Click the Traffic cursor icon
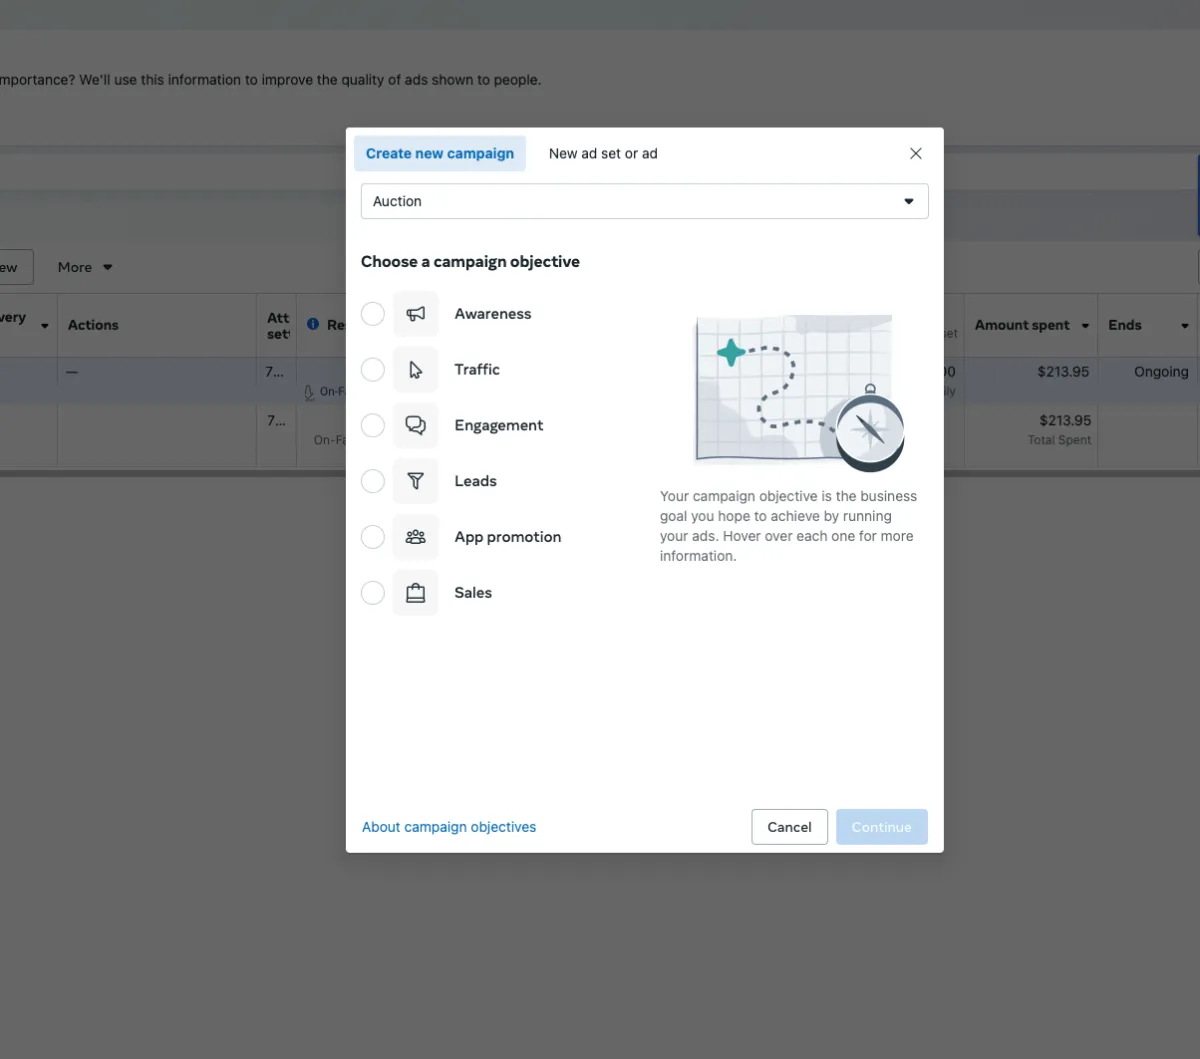Screen dimensions: 1200x1059 [x=416, y=370]
